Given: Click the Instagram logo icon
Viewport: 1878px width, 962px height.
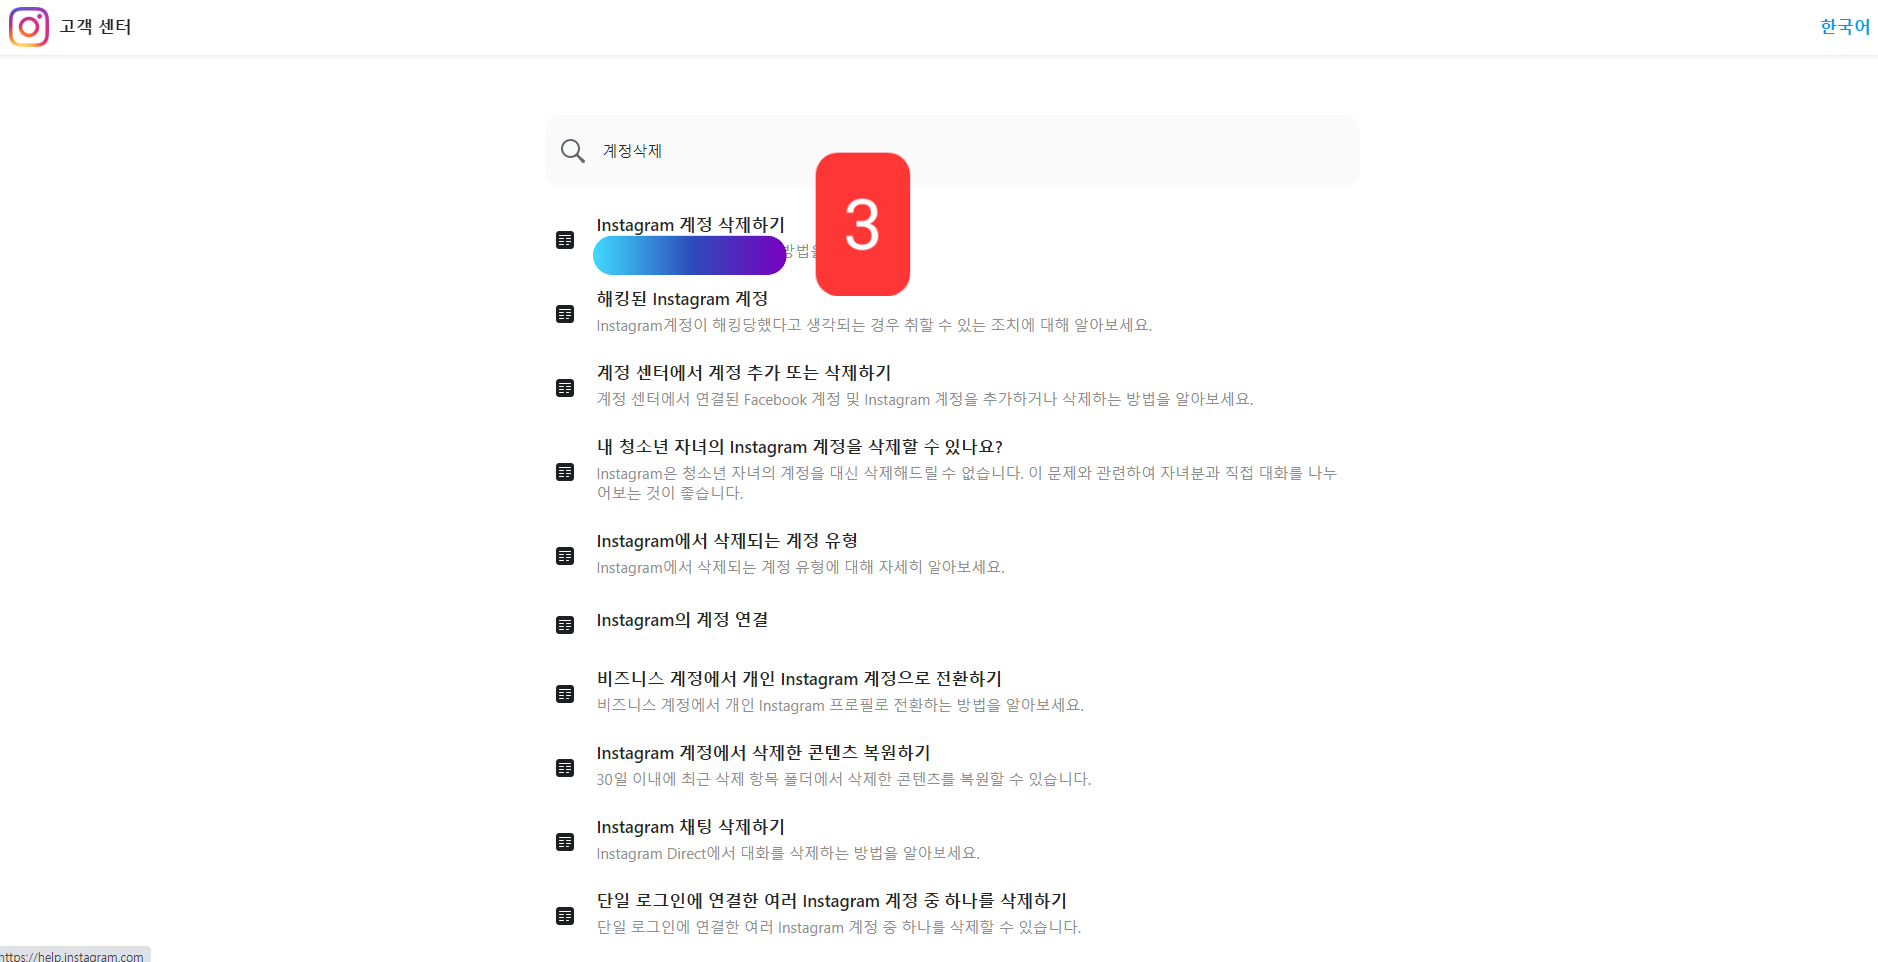Looking at the screenshot, I should click(x=29, y=27).
